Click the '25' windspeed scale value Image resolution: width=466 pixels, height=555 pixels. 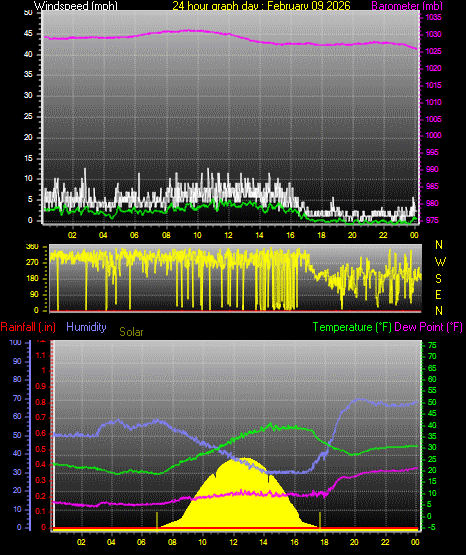pyautogui.click(x=28, y=116)
